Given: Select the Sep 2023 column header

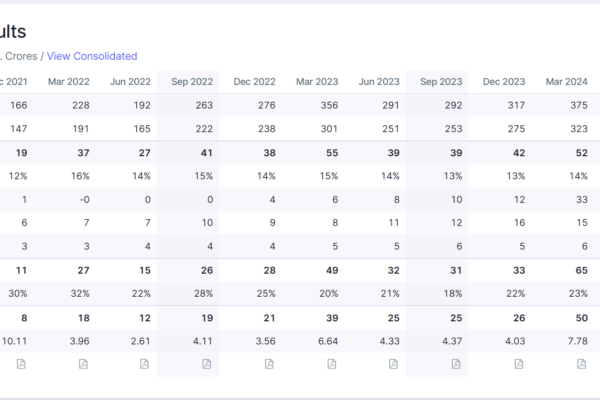Looking at the screenshot, I should coord(441,82).
